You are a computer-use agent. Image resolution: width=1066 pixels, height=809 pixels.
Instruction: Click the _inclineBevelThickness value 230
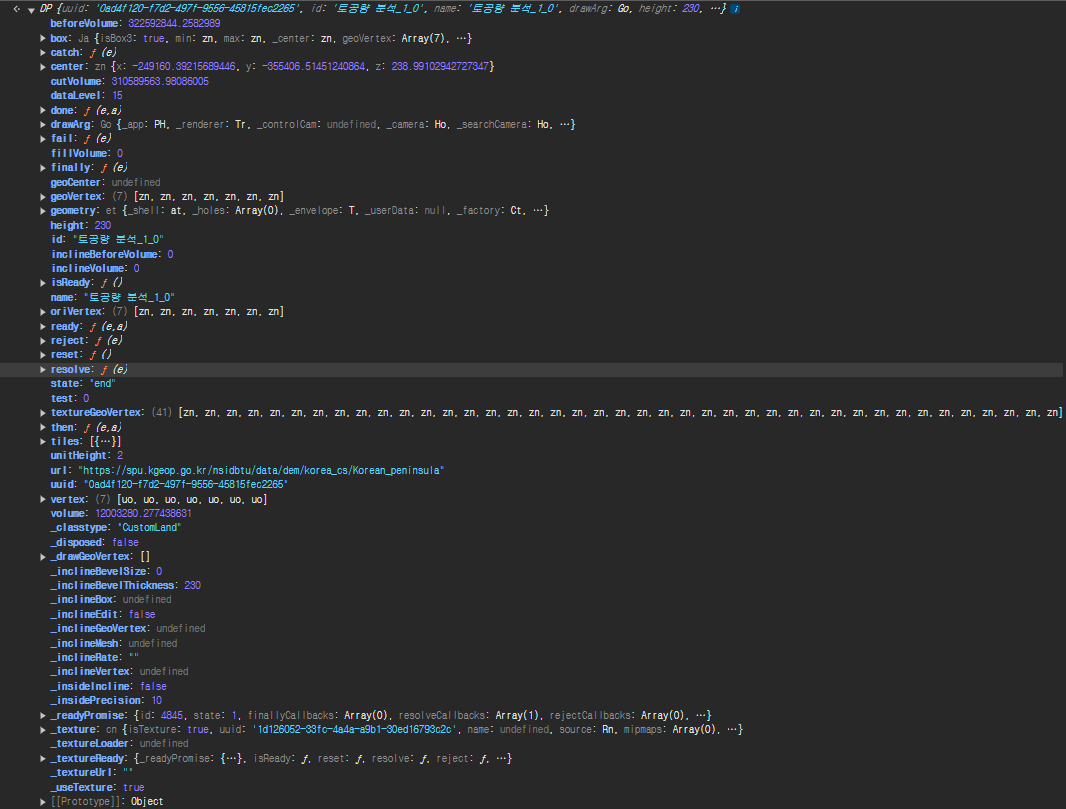pyautogui.click(x=192, y=585)
